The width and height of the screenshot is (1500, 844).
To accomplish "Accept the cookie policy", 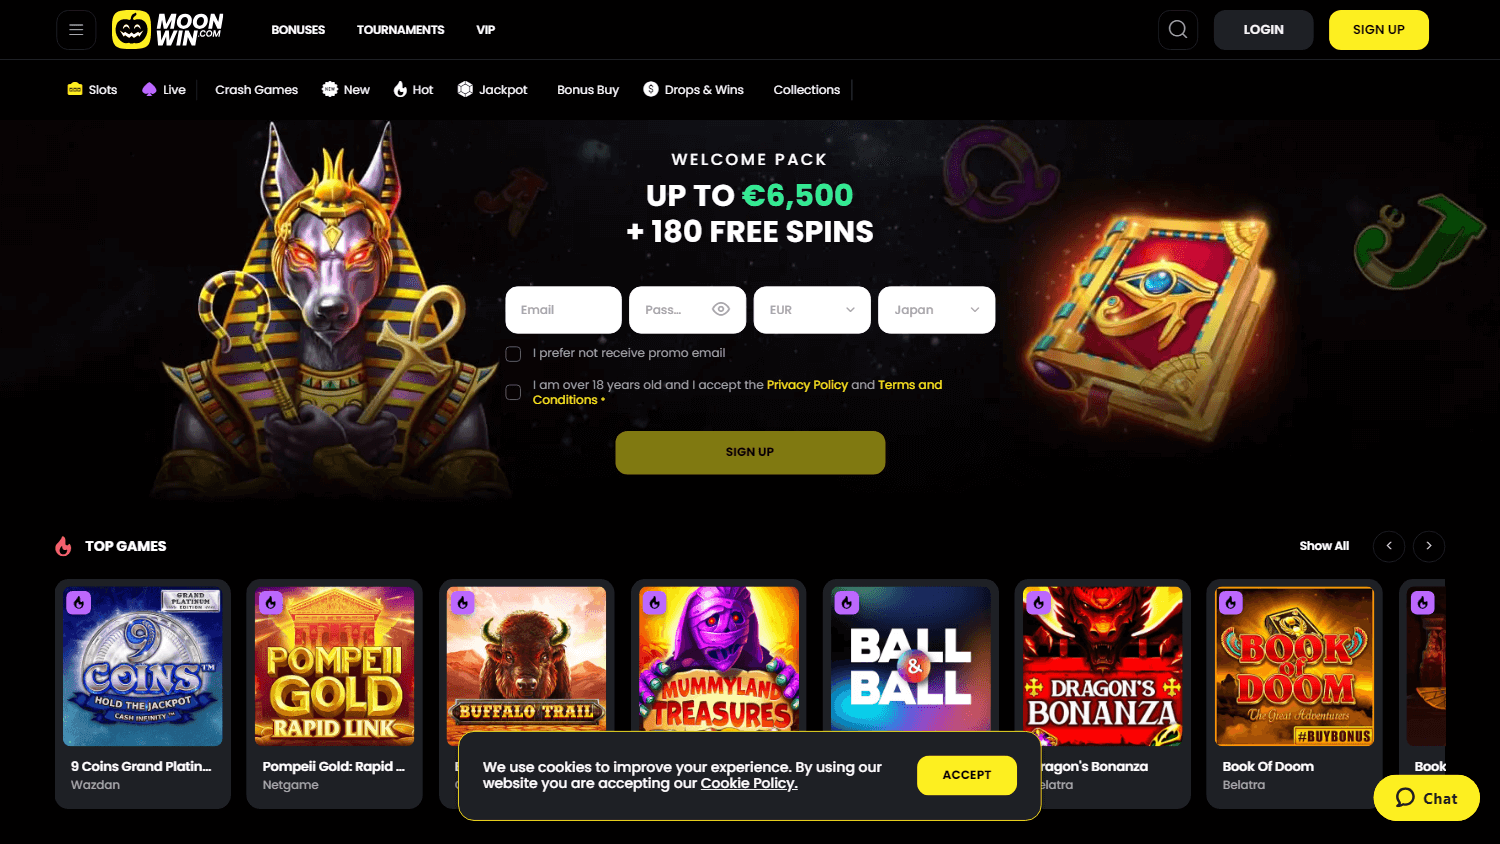I will click(967, 775).
